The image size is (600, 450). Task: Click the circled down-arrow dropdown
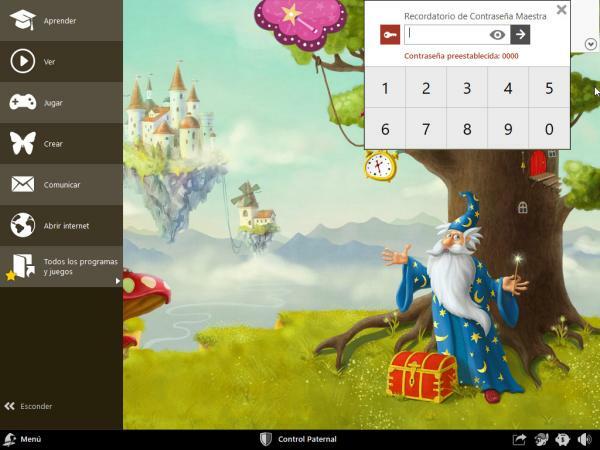(590, 44)
